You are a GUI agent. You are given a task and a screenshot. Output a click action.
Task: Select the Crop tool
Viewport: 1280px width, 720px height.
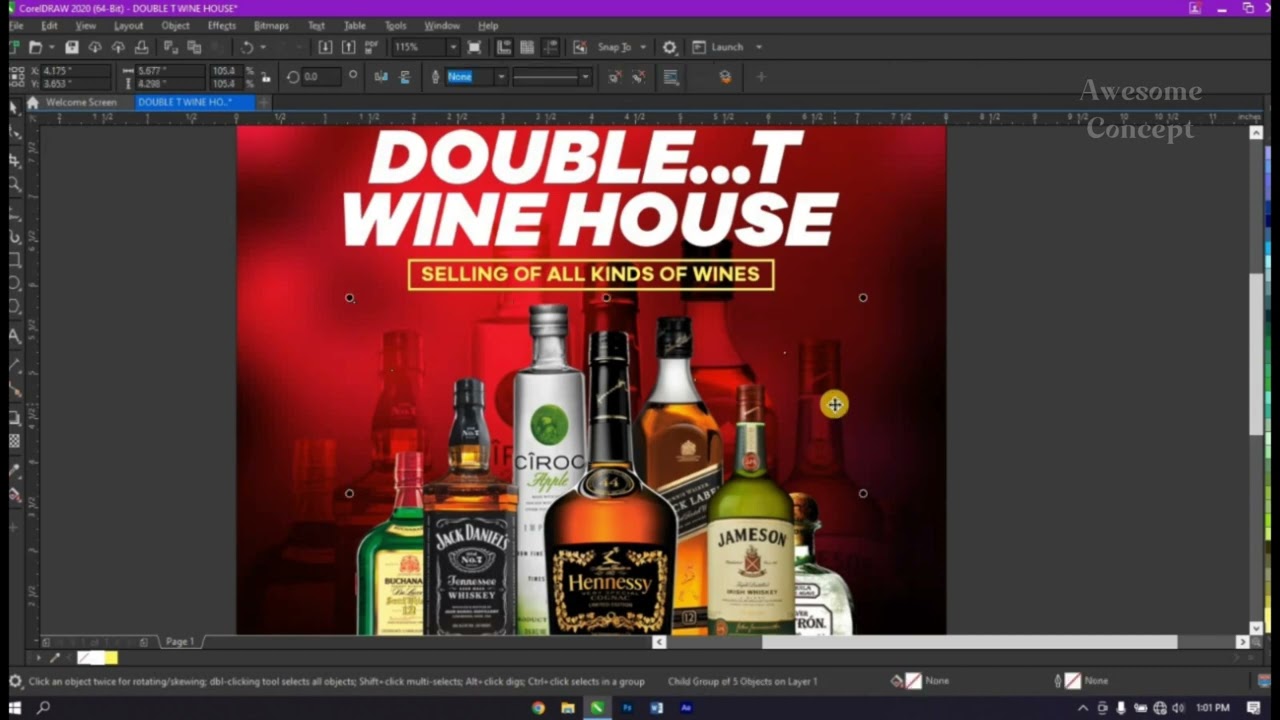pos(14,160)
